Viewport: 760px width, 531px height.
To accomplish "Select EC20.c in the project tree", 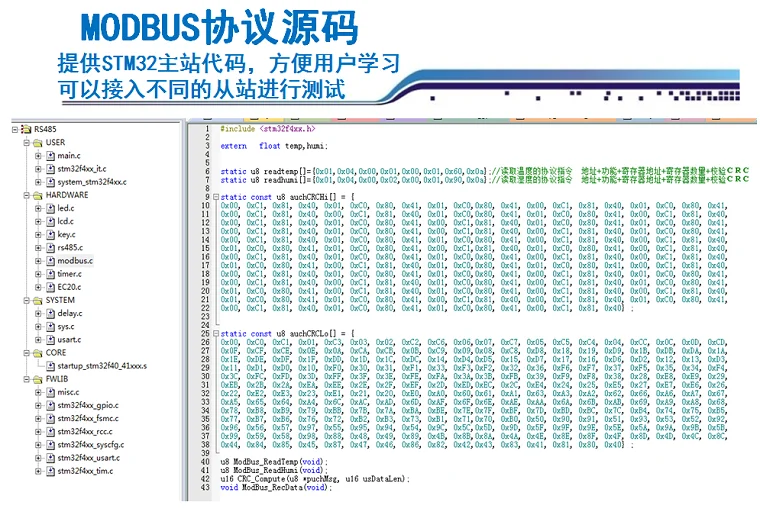I will (69, 287).
